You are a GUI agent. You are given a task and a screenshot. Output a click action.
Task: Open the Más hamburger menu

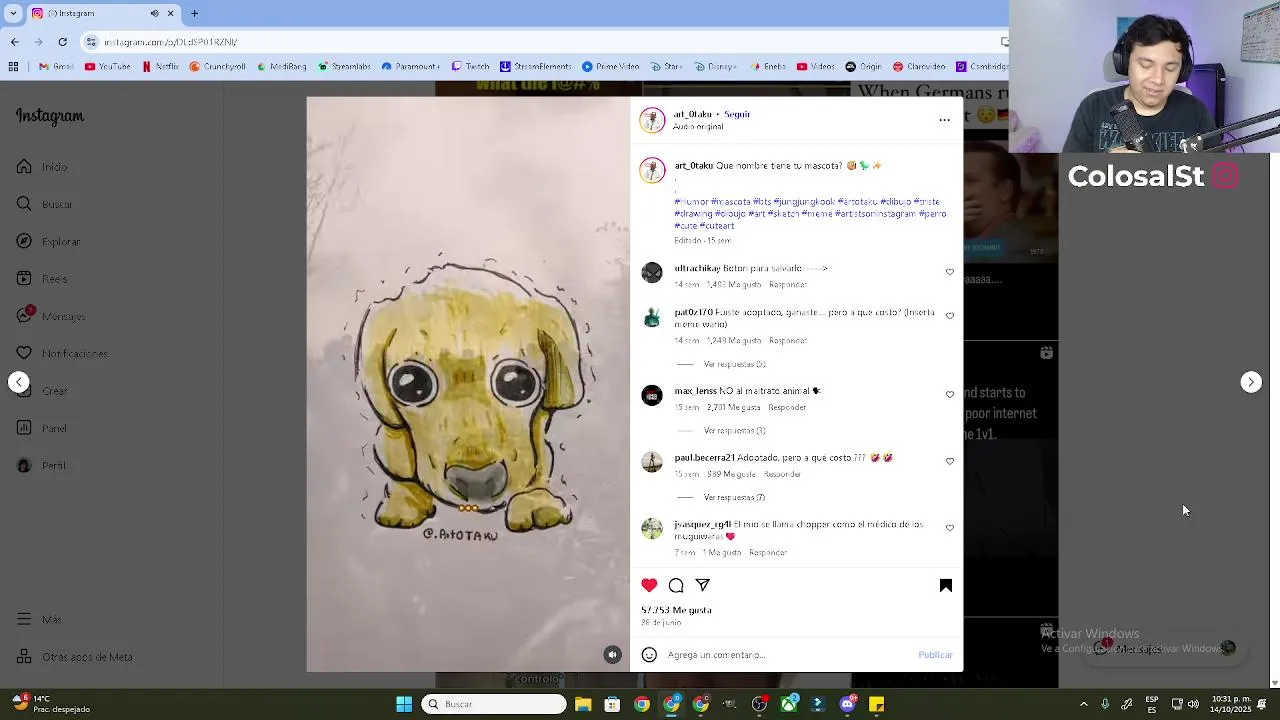pos(39,619)
